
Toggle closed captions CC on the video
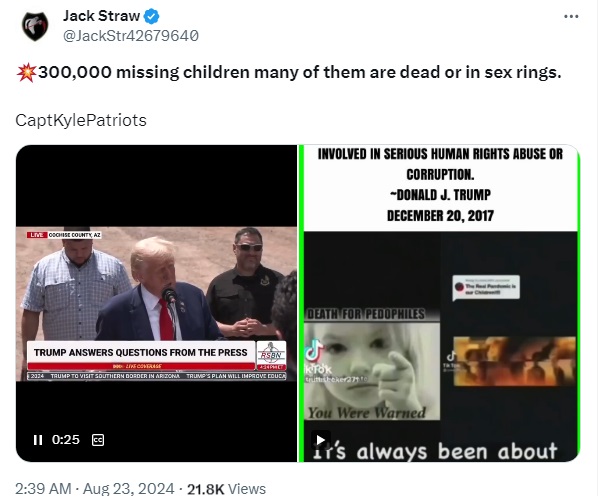point(99,442)
